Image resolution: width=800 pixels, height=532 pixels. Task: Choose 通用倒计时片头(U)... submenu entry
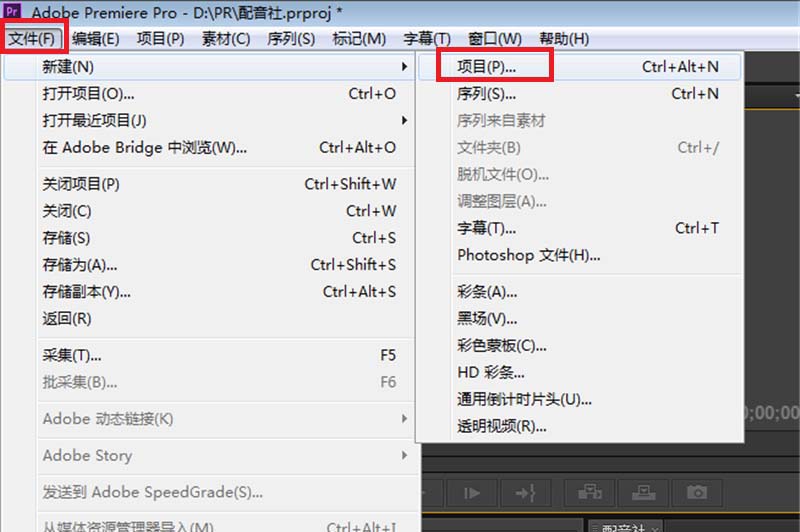pos(580,399)
